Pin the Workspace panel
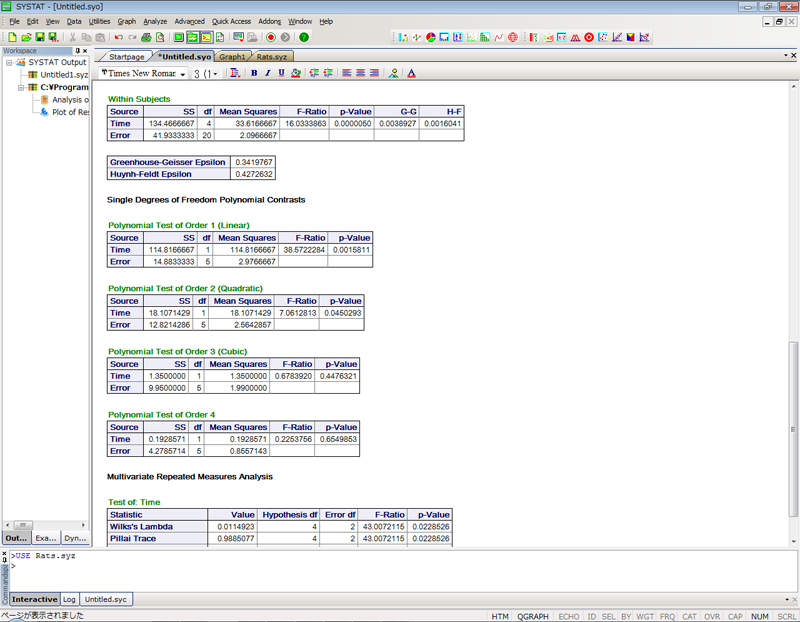This screenshot has height=622, width=800. click(x=78, y=51)
